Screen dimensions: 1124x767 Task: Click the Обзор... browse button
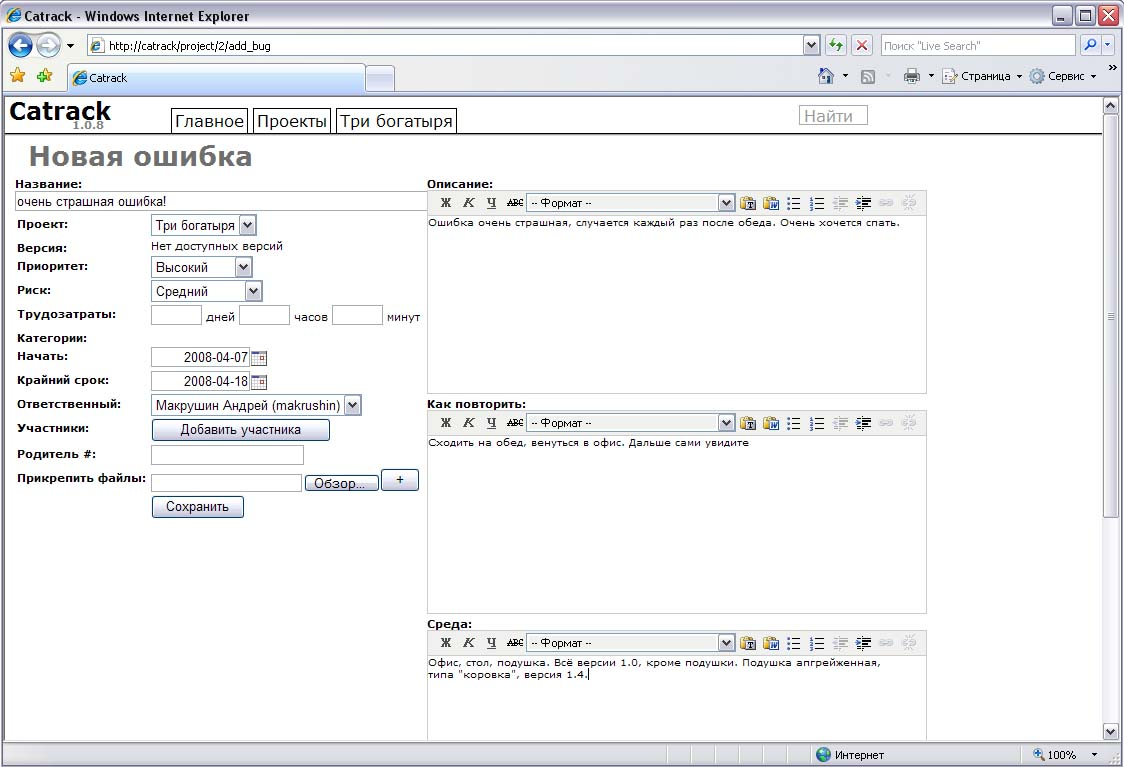pyautogui.click(x=341, y=483)
